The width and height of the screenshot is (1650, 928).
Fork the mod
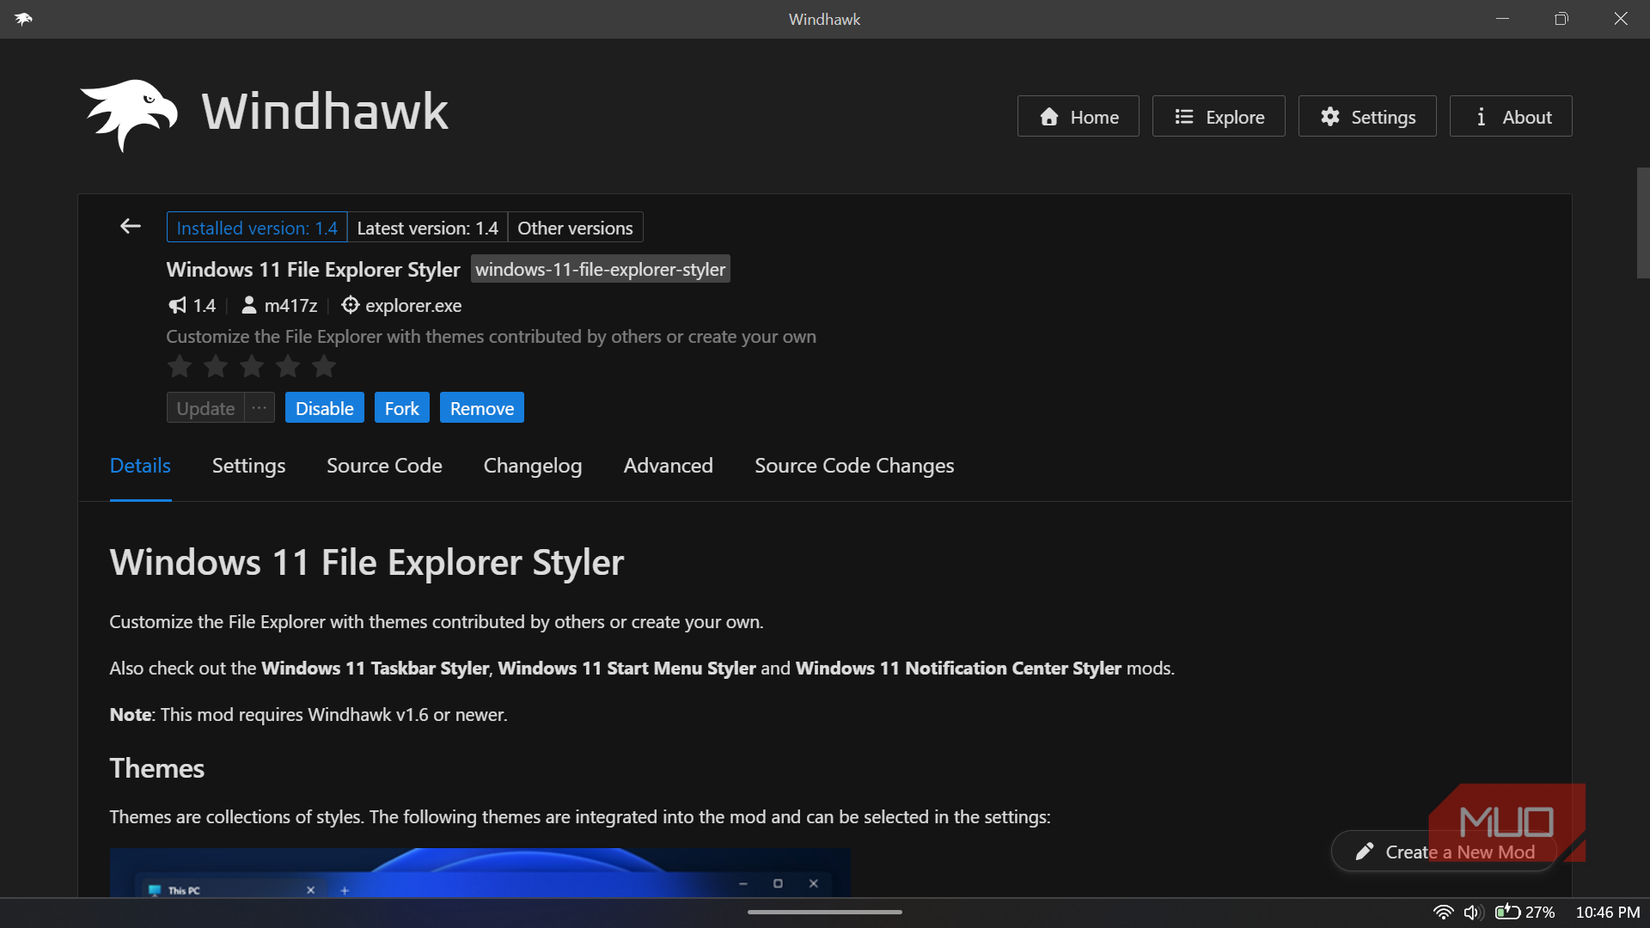(402, 408)
